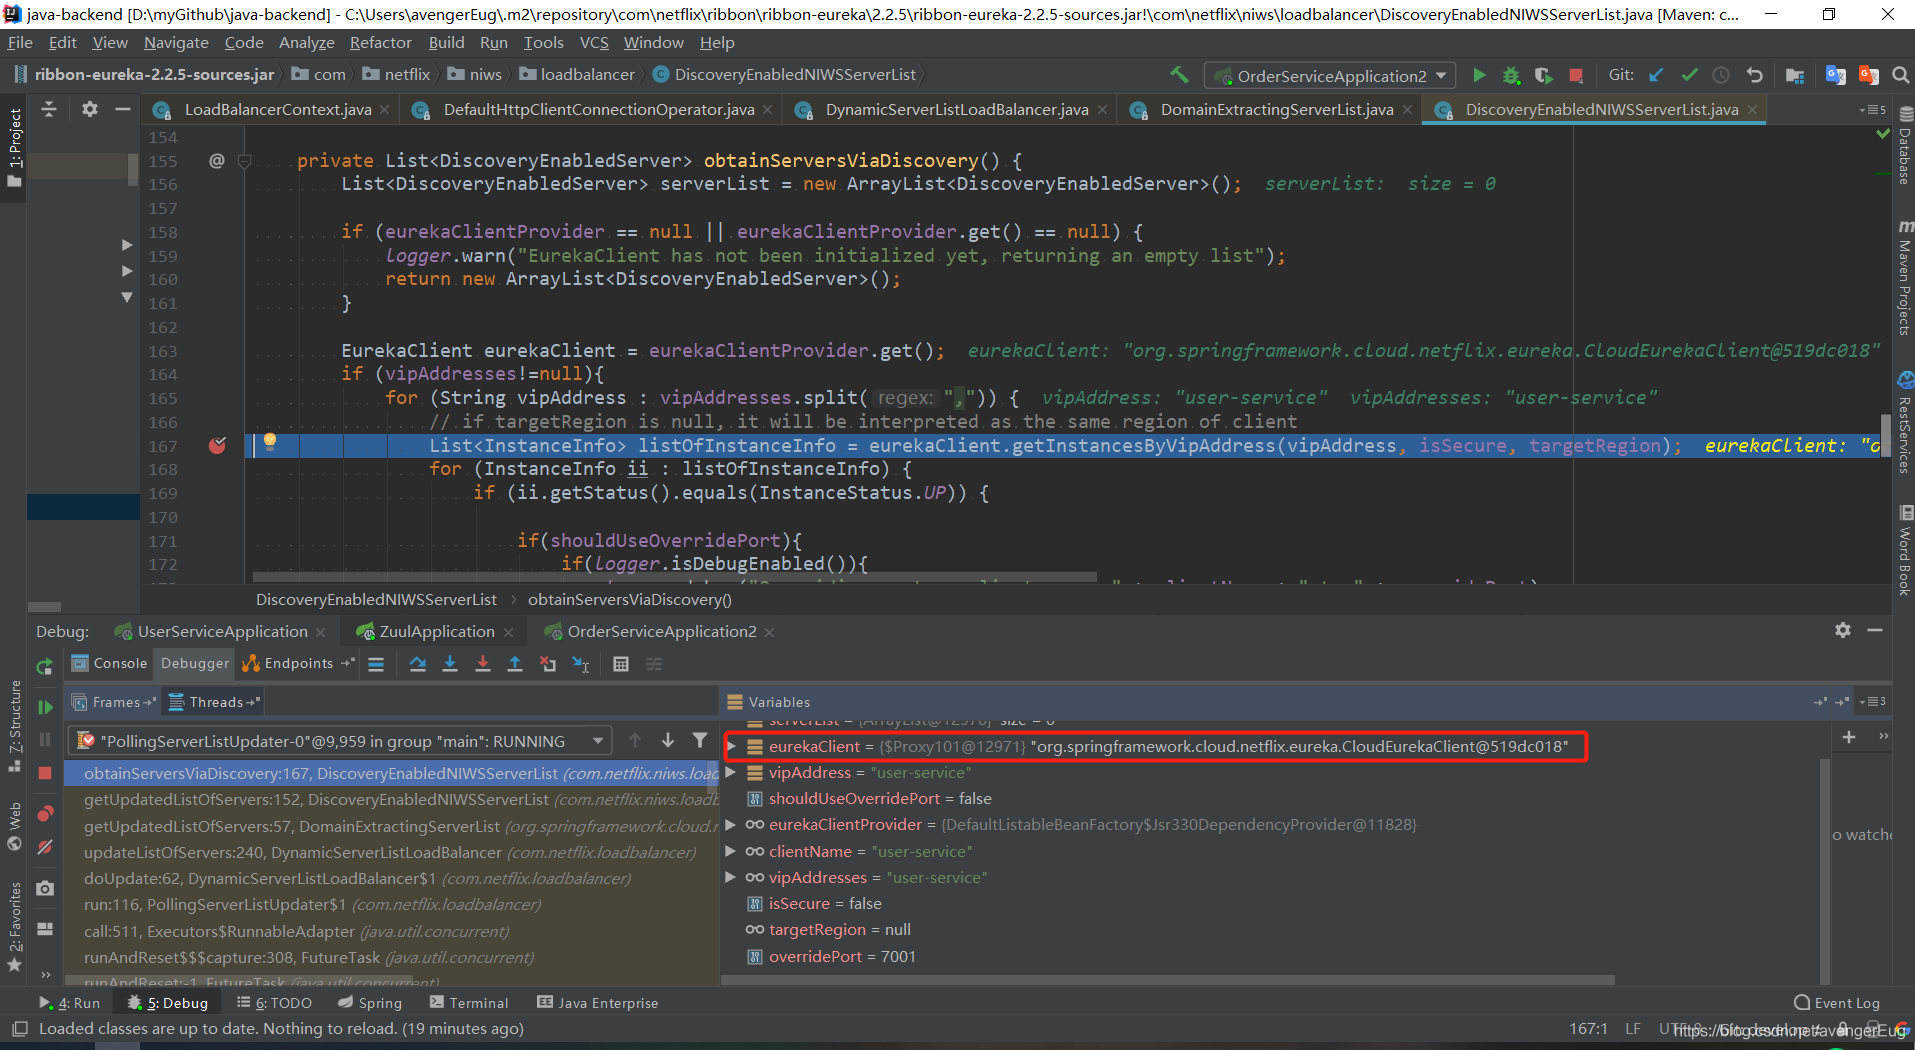The image size is (1915, 1050).
Task: Select getUpdatedListOfServers:152 stack frame
Action: [392, 800]
